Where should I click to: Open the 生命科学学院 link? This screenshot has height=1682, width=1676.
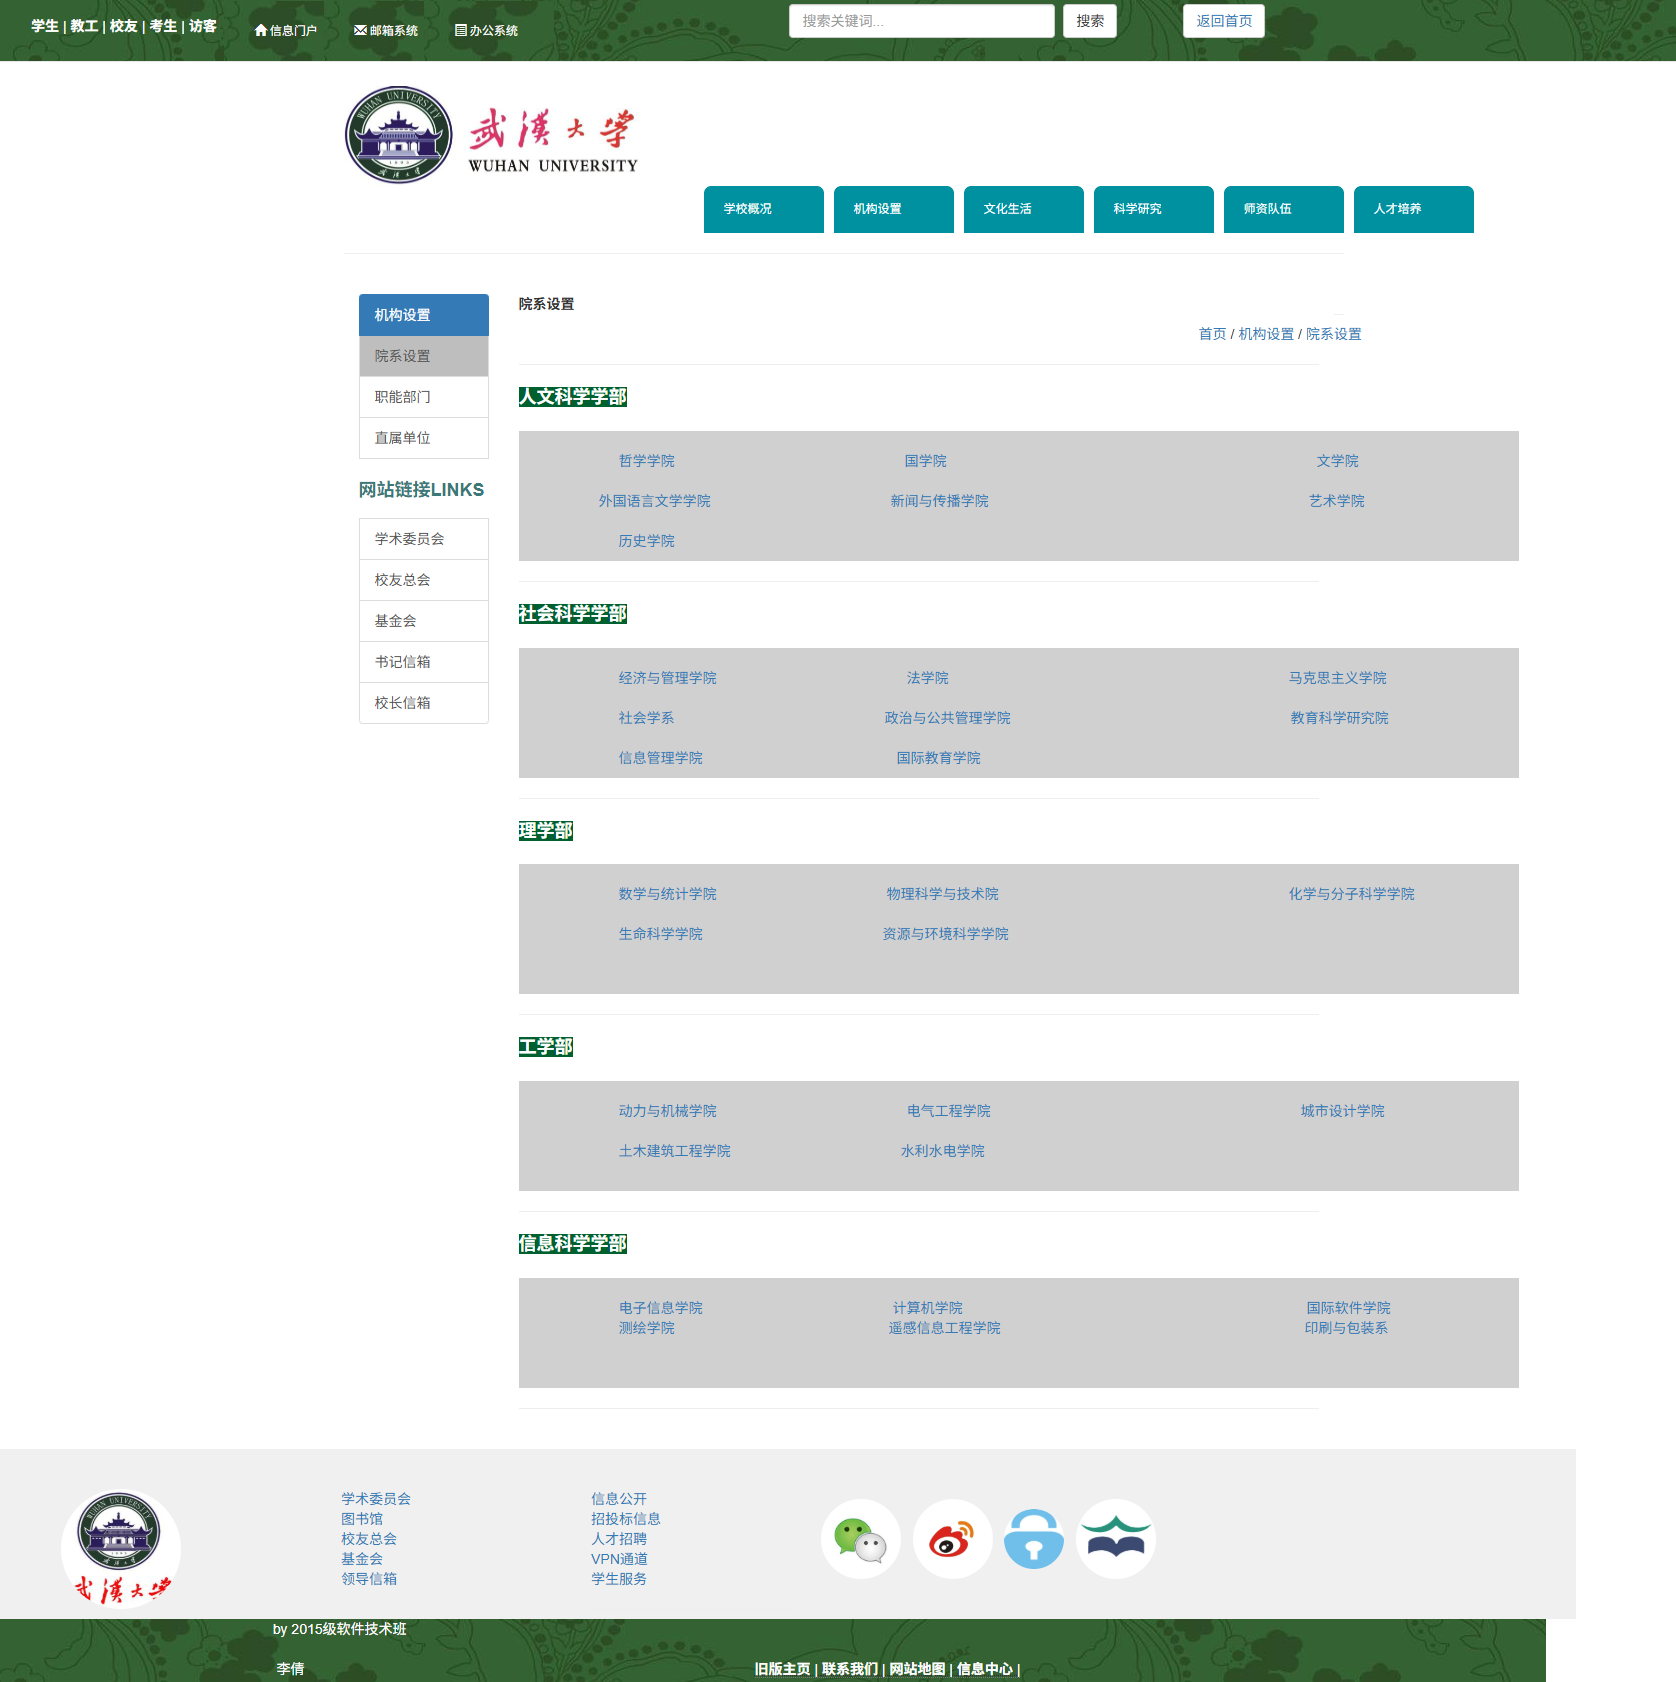pyautogui.click(x=660, y=934)
